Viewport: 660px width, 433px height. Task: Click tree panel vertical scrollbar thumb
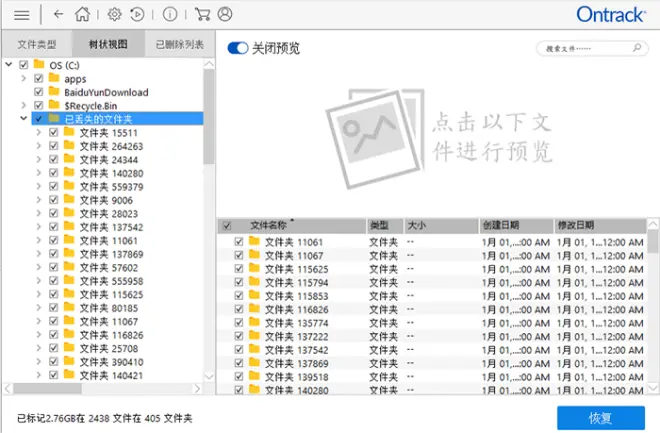click(x=208, y=117)
